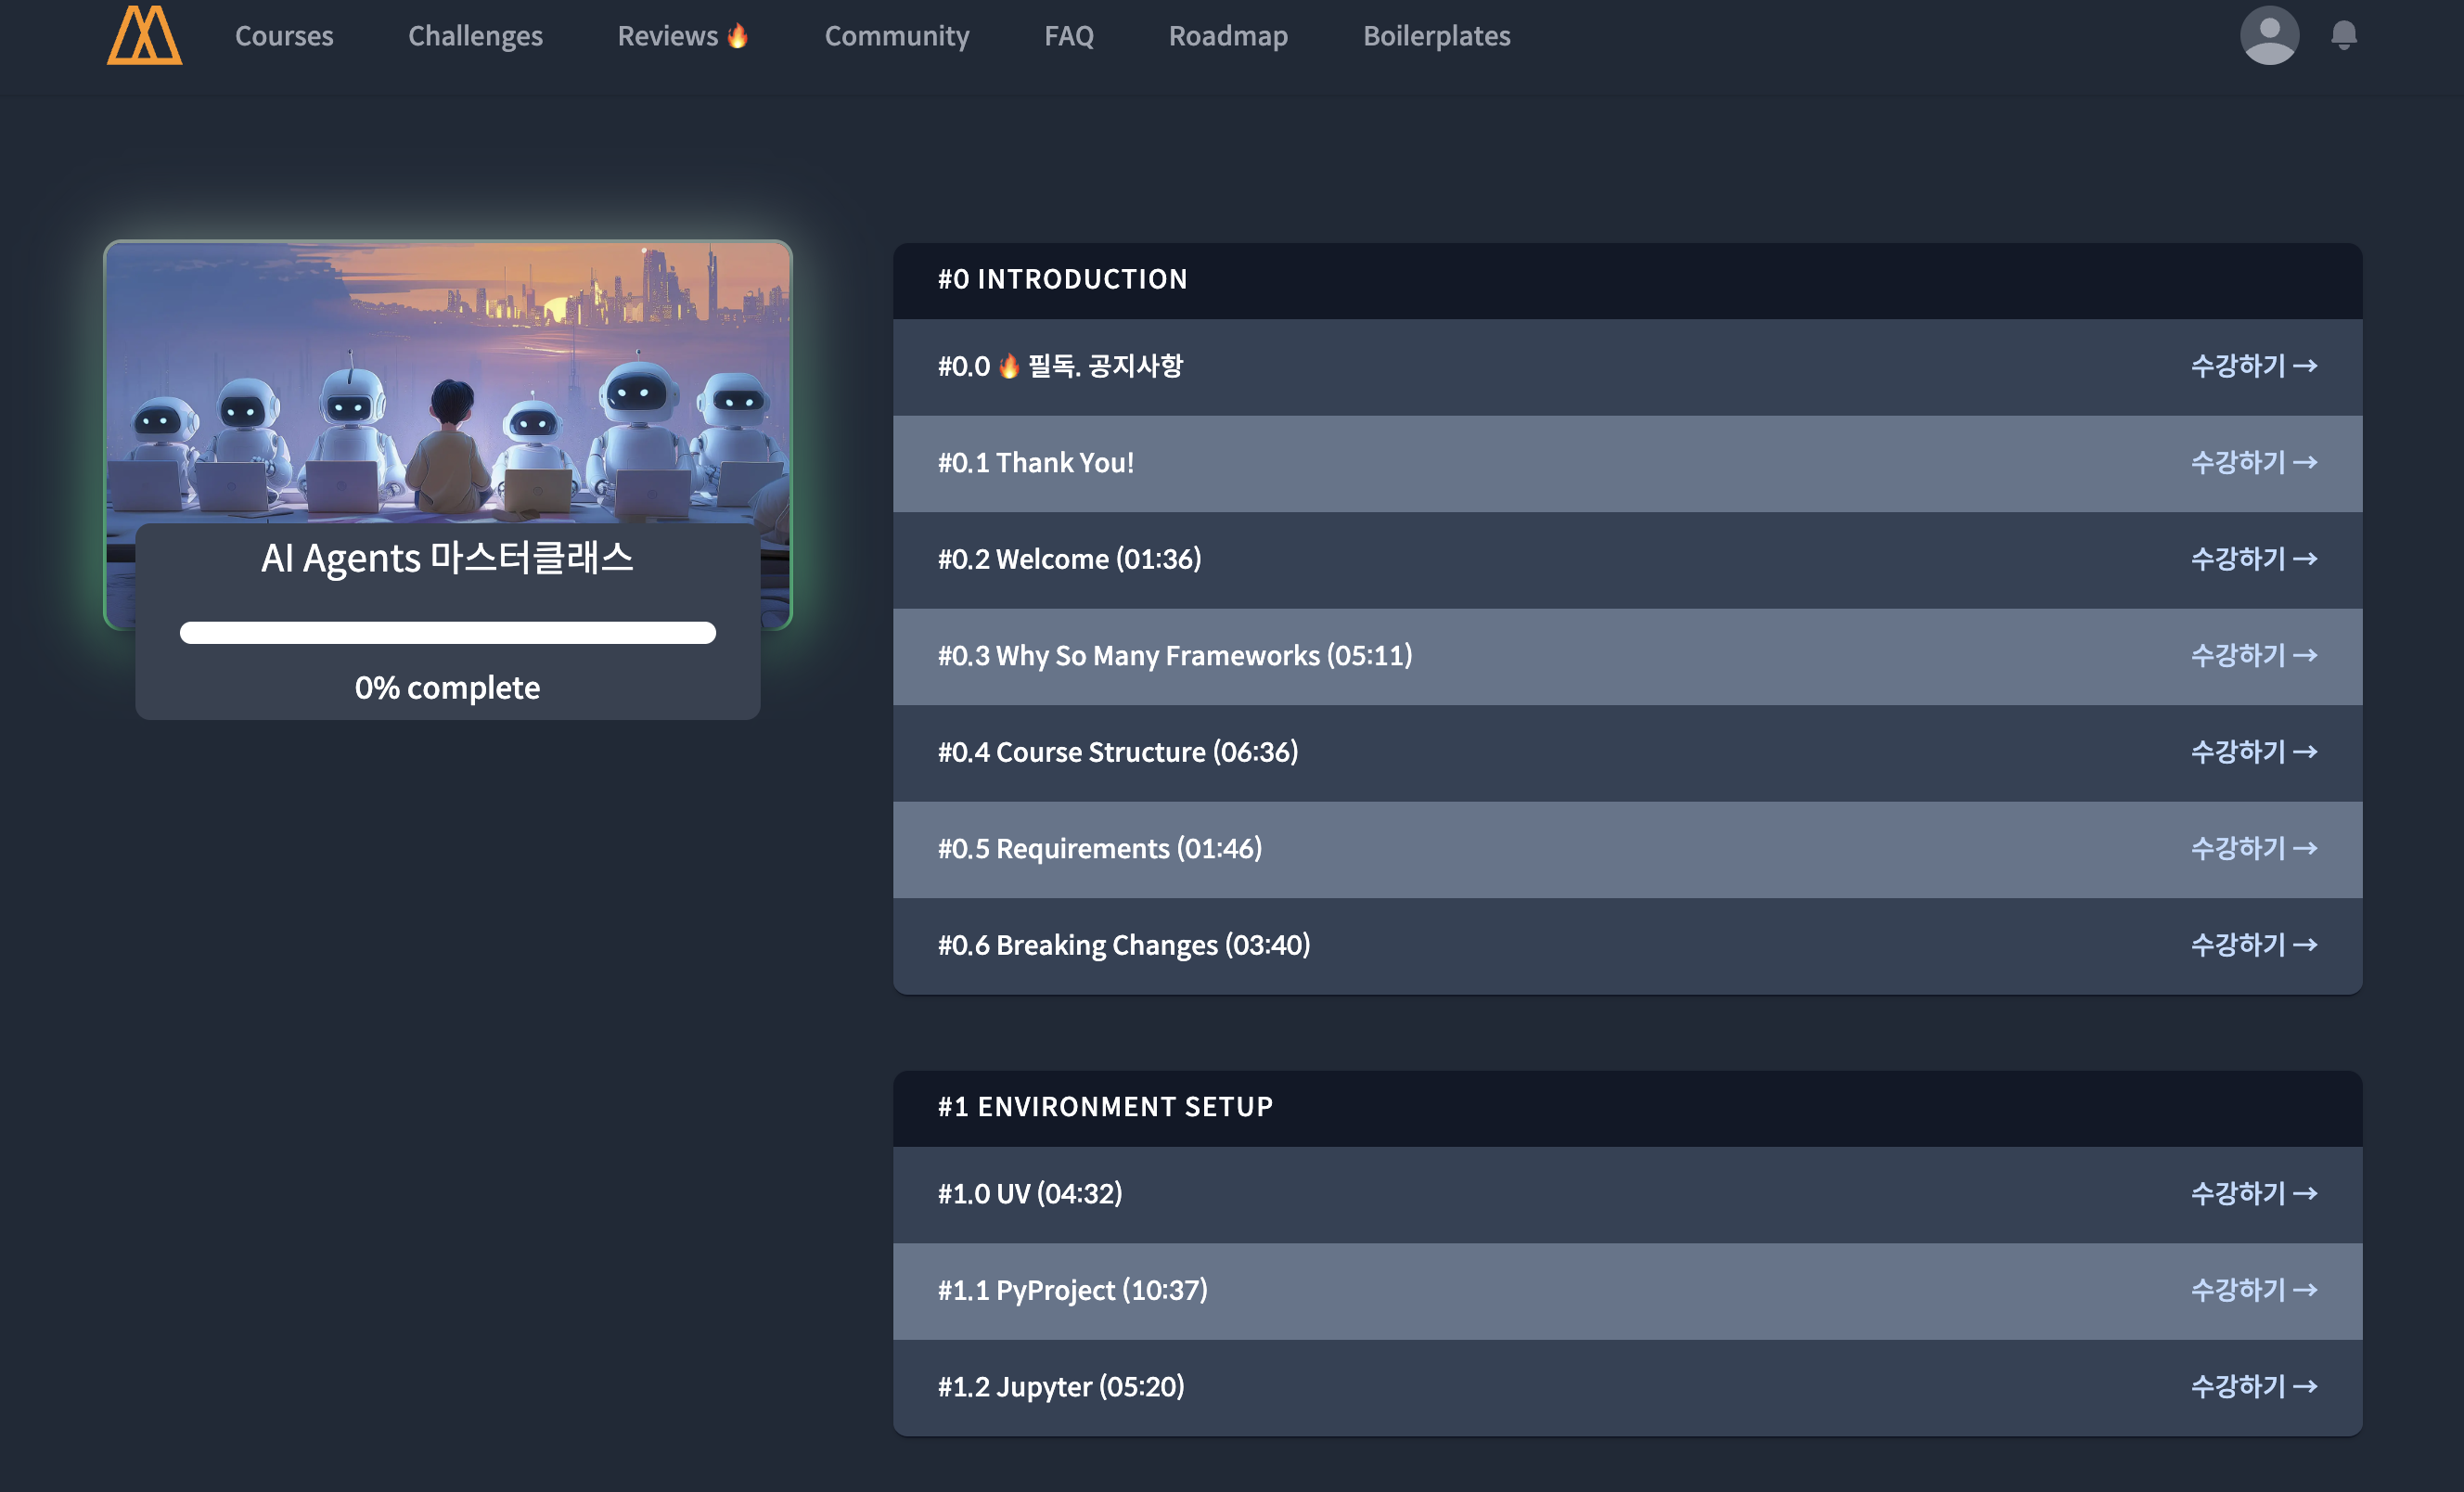
Task: Navigate to the Community section
Action: click(x=896, y=36)
